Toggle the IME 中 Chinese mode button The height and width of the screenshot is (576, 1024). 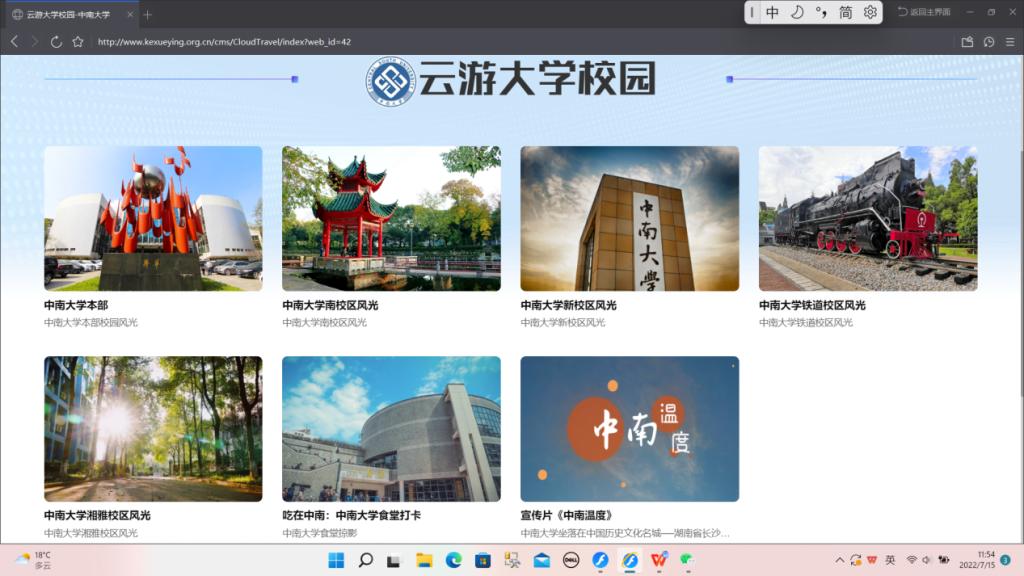[x=772, y=12]
